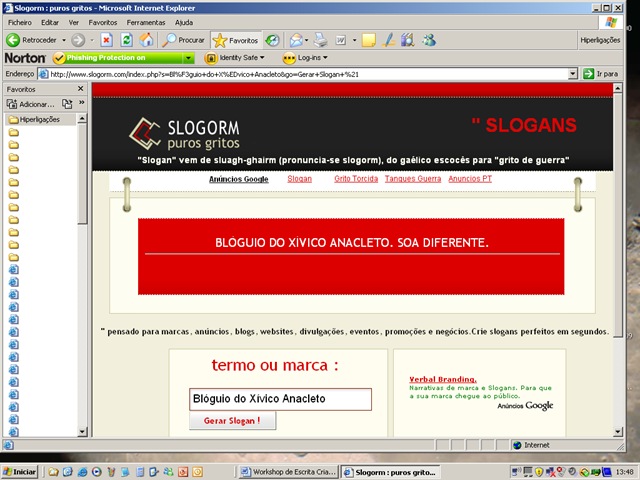The height and width of the screenshot is (480, 640).
Task: Open the Messenger people icon
Action: point(429,40)
